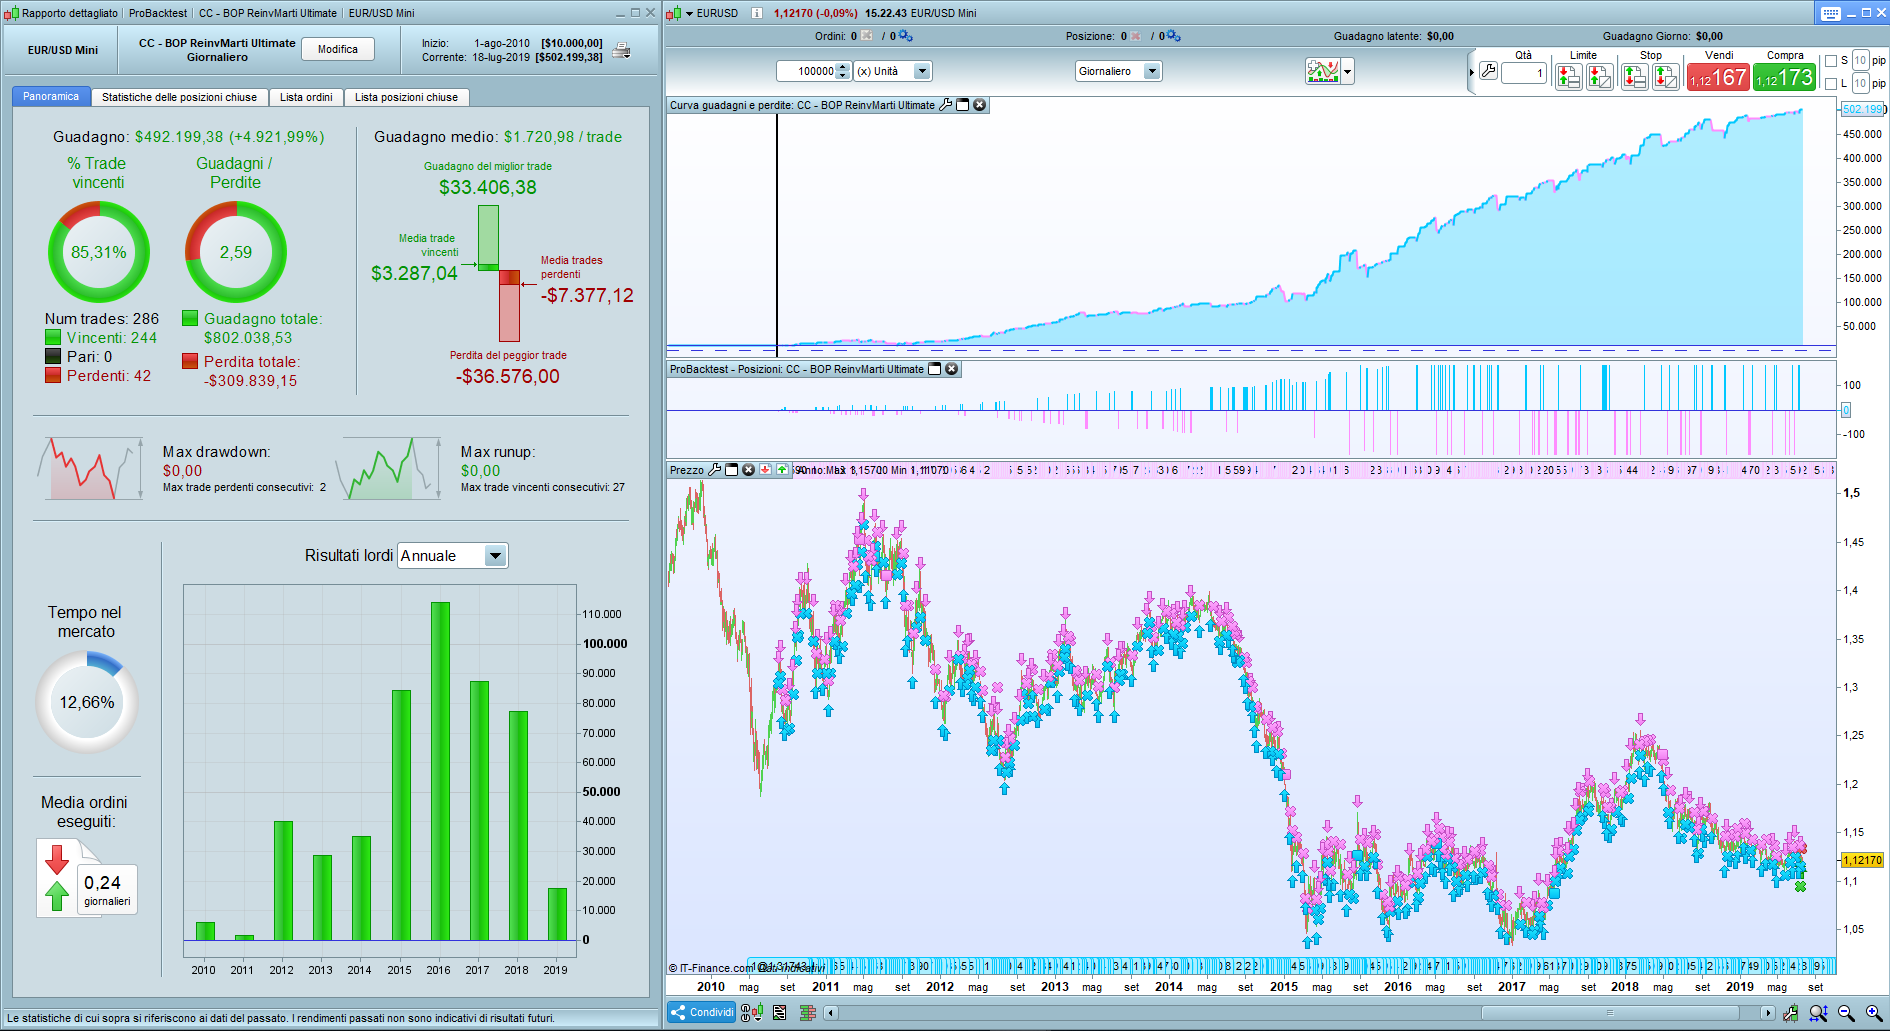
Task: Click the chart horizontal scrollbar thumb
Action: pos(1610,1013)
